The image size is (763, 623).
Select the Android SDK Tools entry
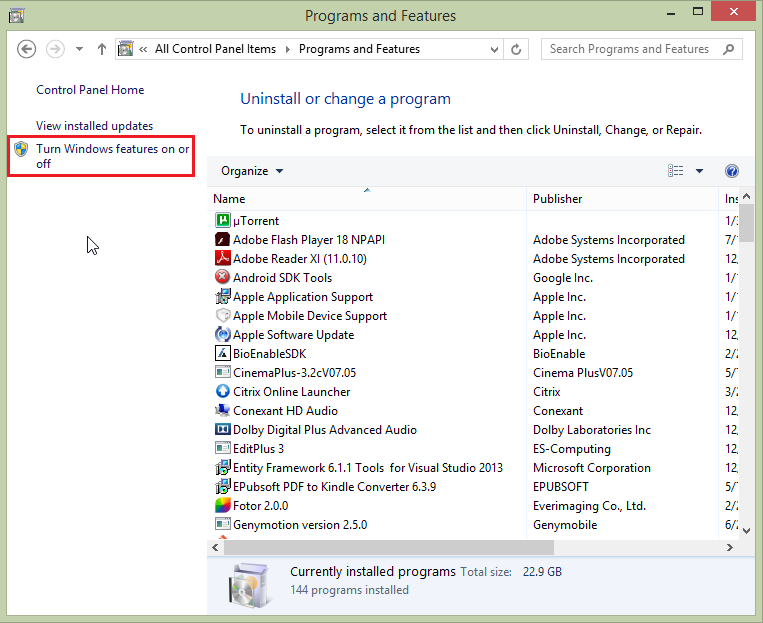(x=282, y=277)
